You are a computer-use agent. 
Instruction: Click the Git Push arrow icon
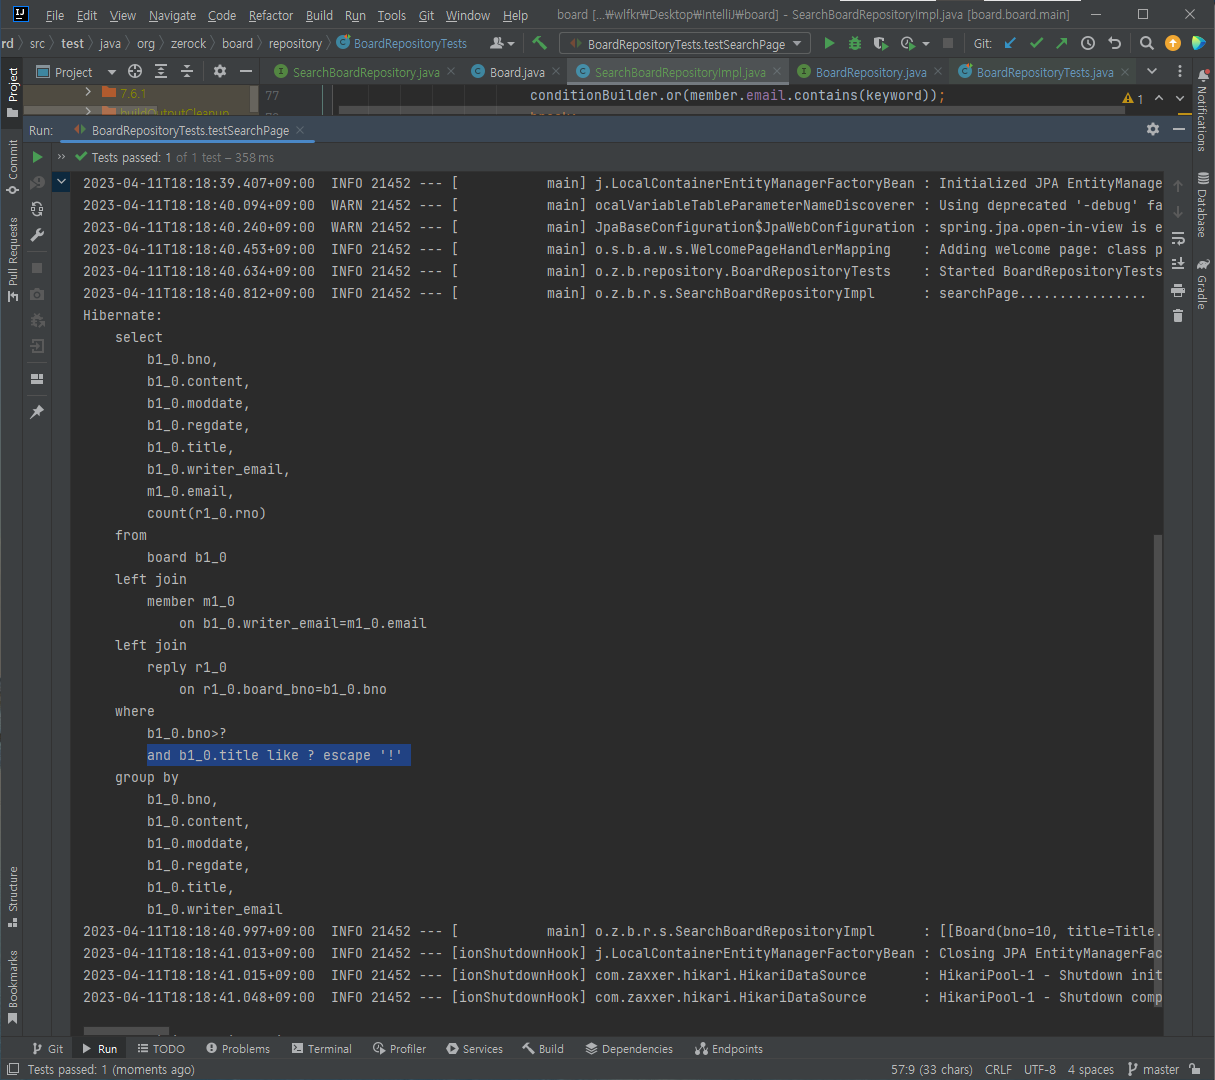point(1061,43)
